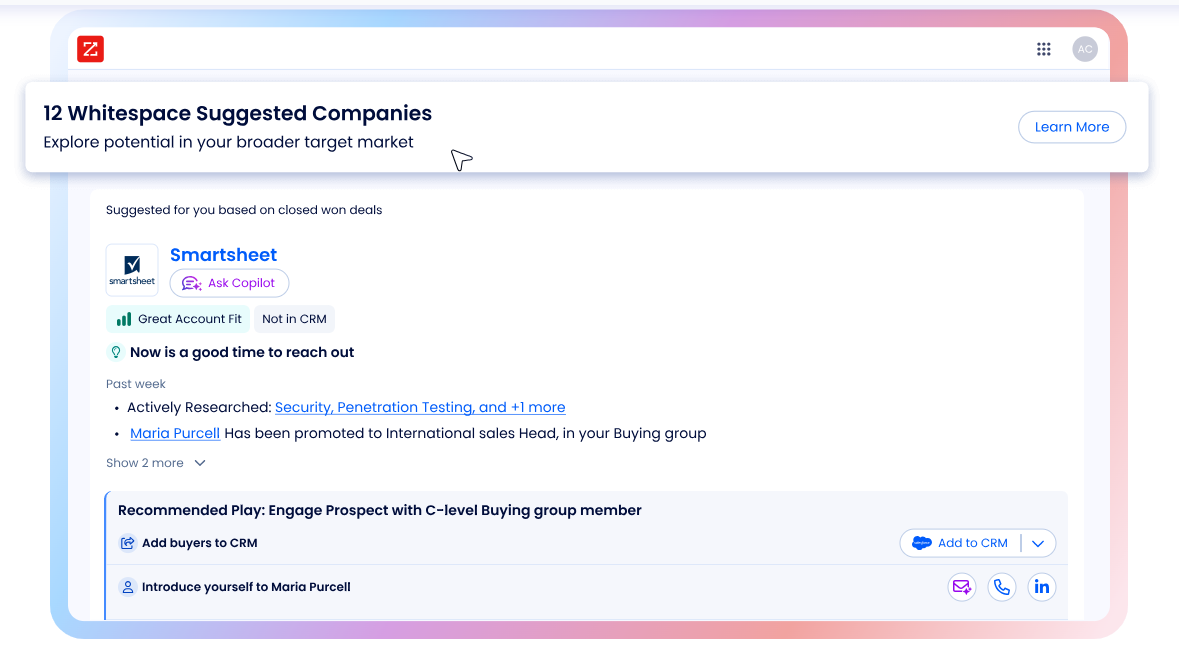Click the Add to CRM button

pos(959,543)
